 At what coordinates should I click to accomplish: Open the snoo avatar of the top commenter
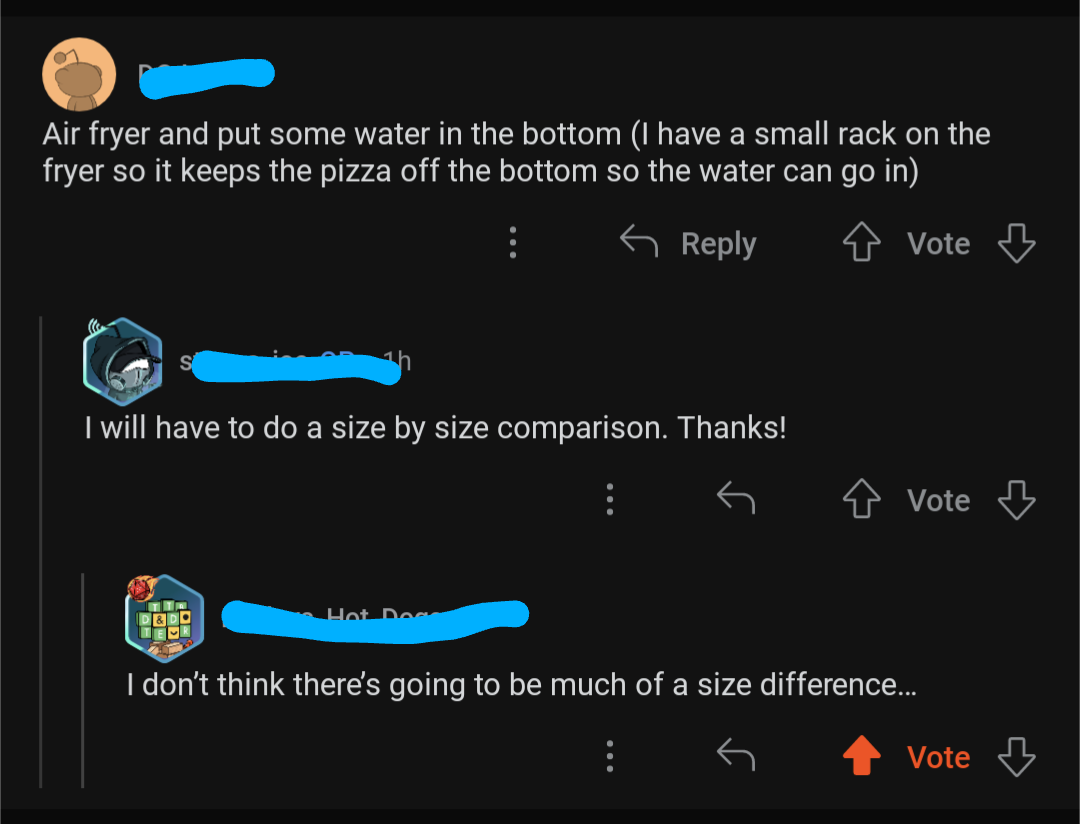(78, 73)
